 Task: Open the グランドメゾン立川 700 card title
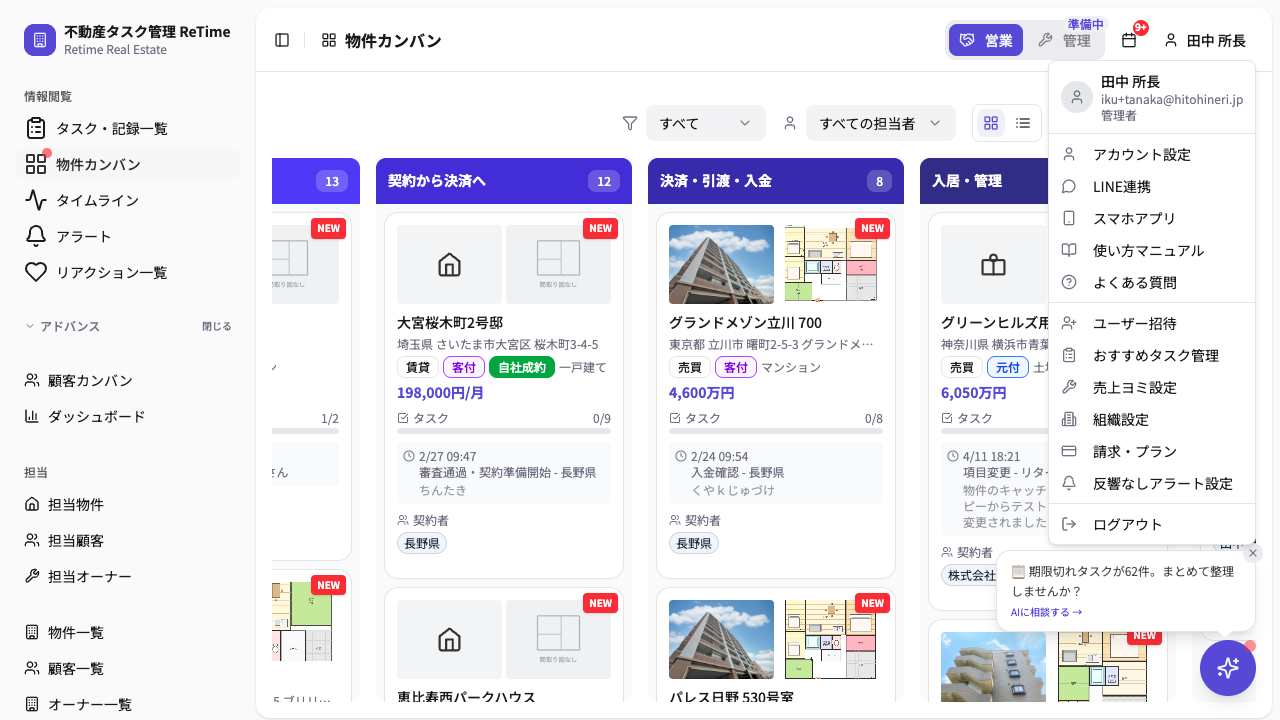point(745,322)
